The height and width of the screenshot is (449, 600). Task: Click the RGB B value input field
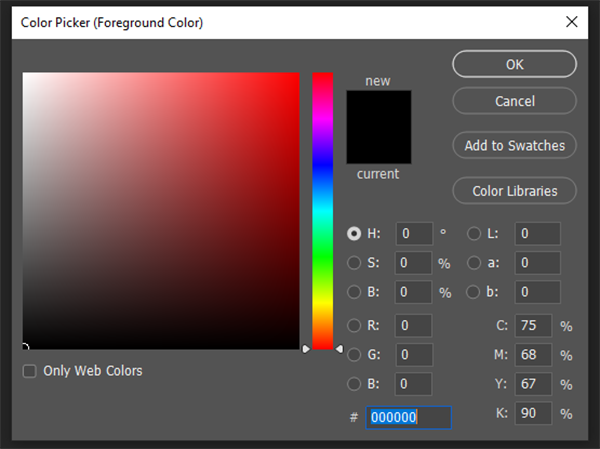tap(413, 384)
